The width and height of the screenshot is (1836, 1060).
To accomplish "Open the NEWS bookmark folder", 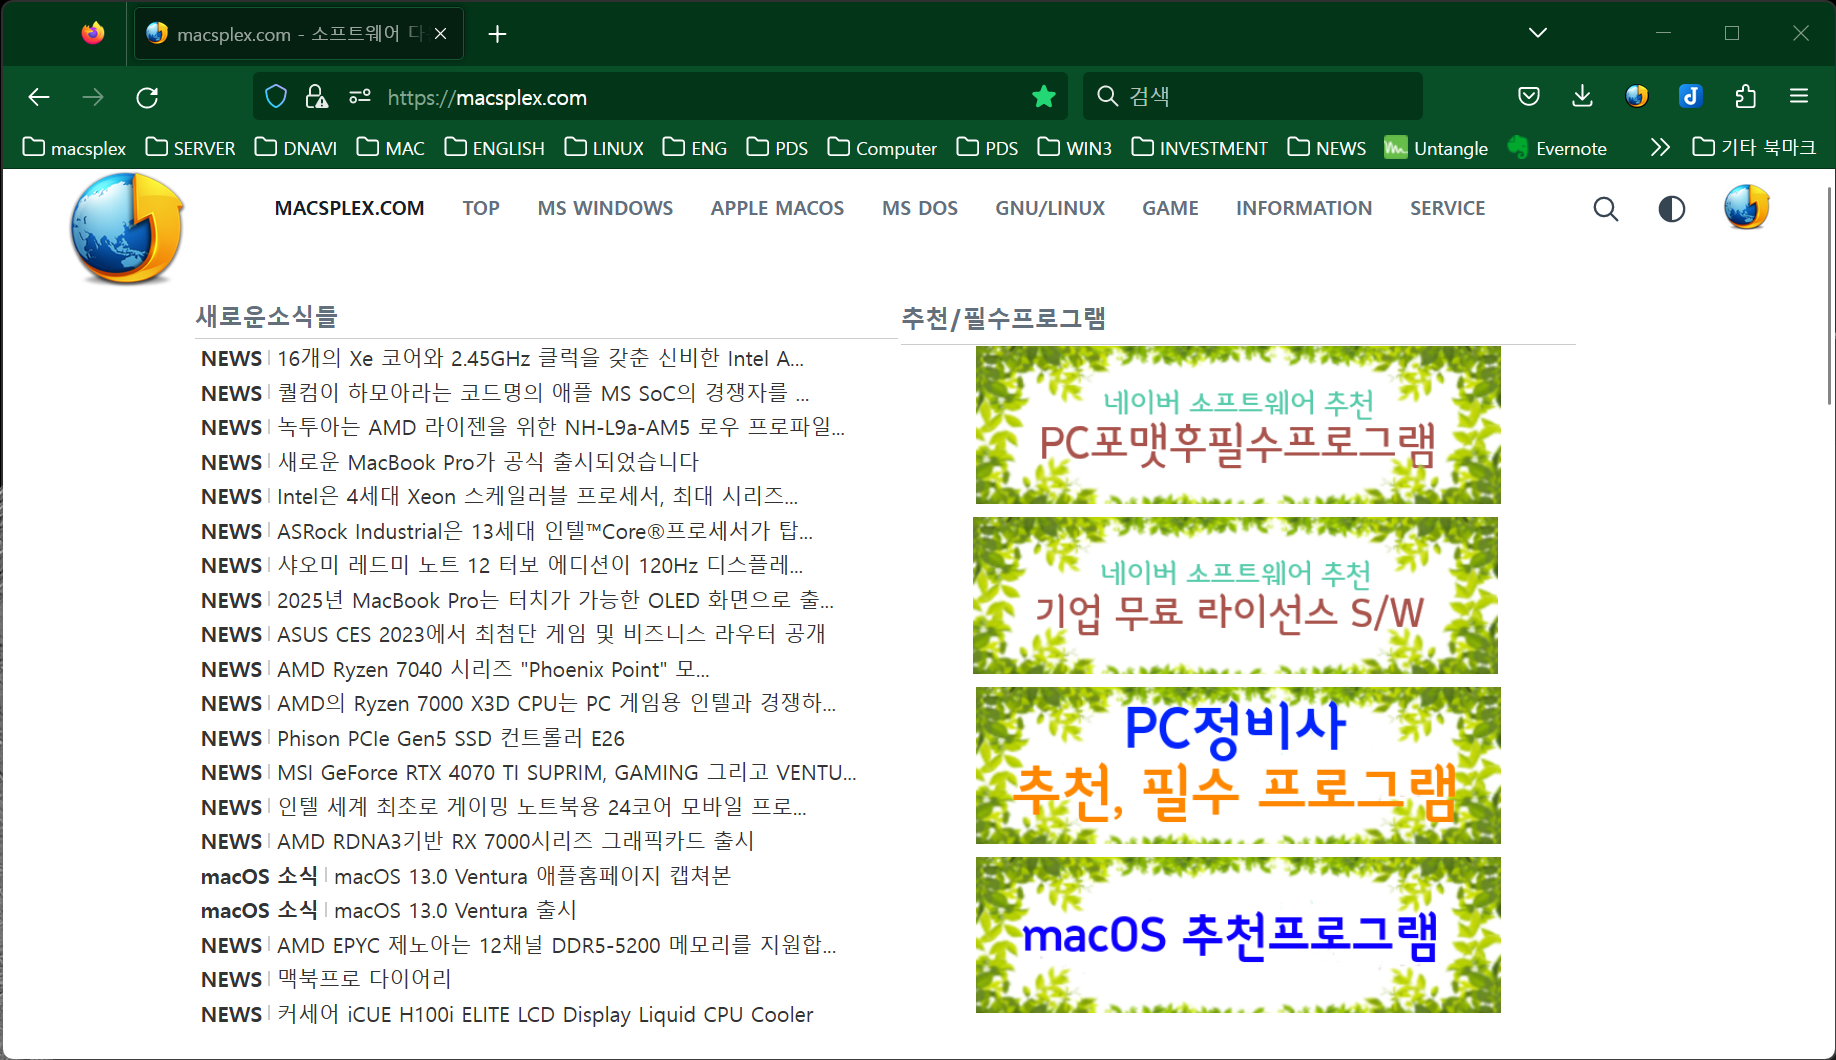I will point(1326,148).
